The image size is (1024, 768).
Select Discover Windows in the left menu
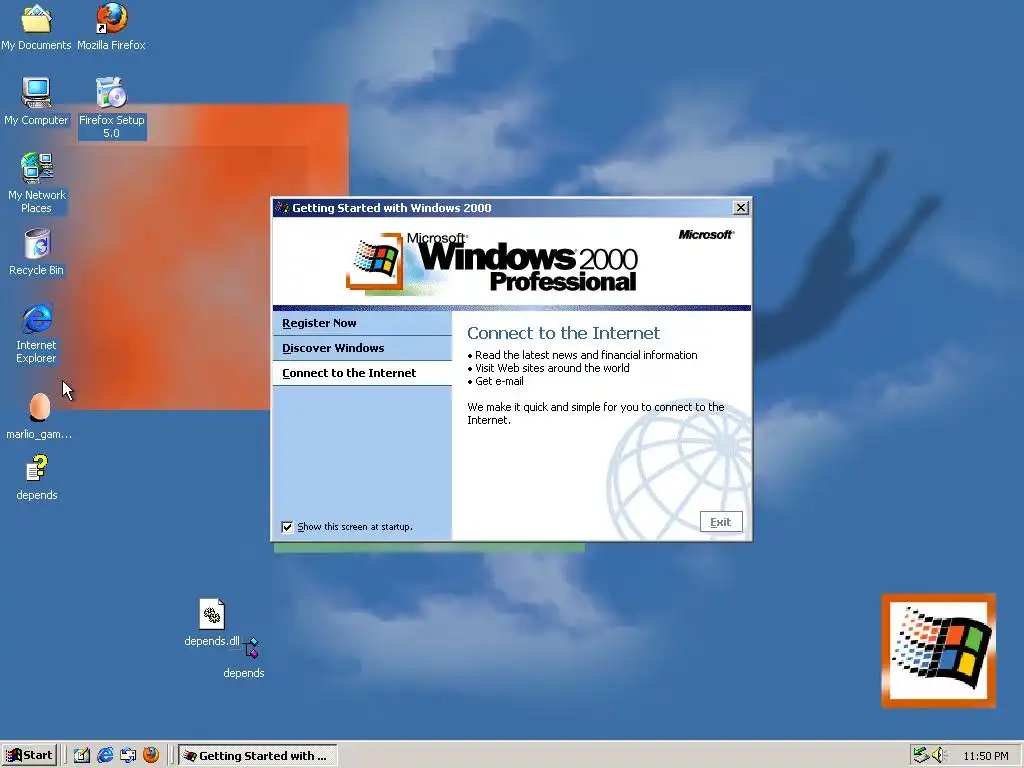point(362,348)
